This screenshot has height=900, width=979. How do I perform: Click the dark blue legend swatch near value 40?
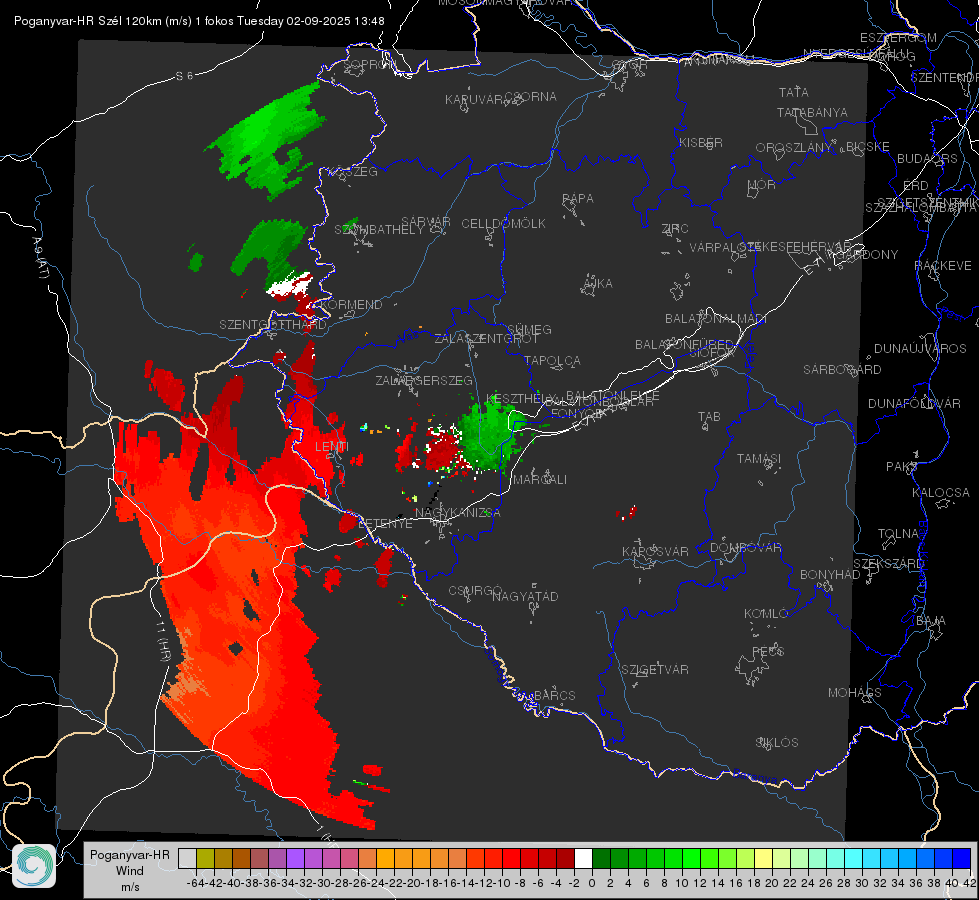point(961,859)
